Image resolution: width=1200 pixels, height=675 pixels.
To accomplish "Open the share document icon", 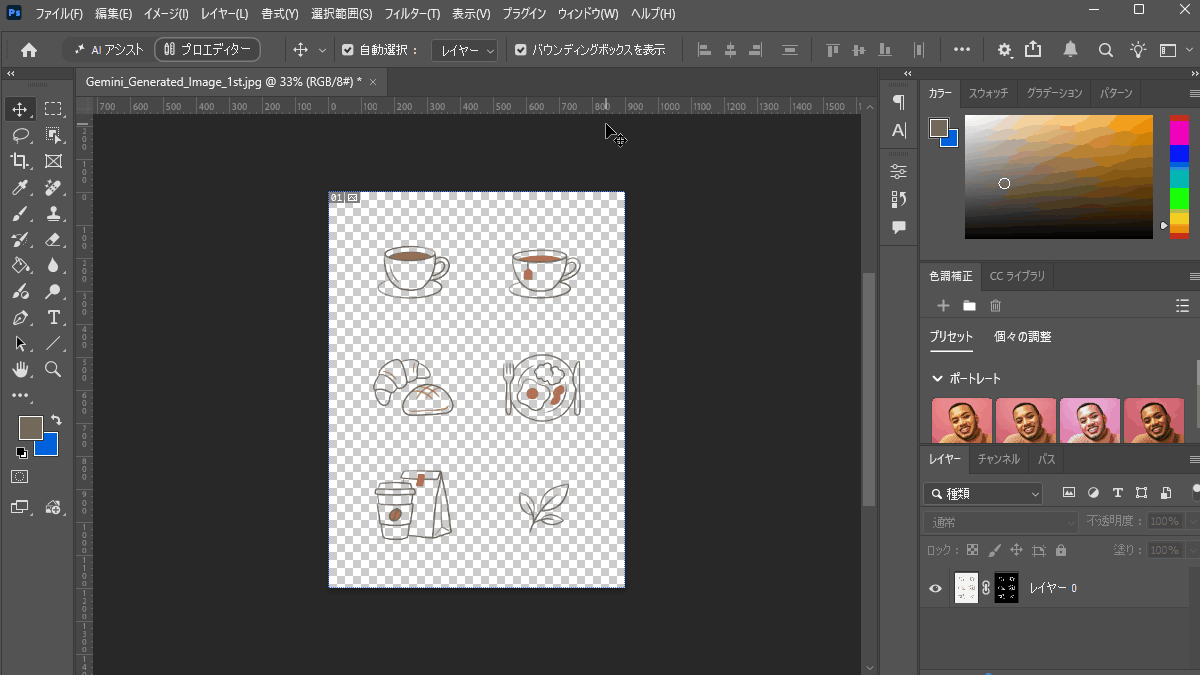I will [1034, 50].
